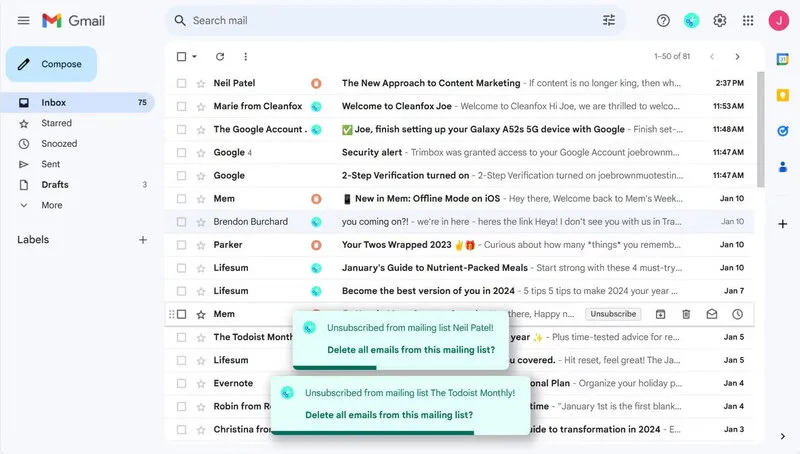800x454 pixels.
Task: Select the Parker email checkbox
Action: tap(181, 245)
